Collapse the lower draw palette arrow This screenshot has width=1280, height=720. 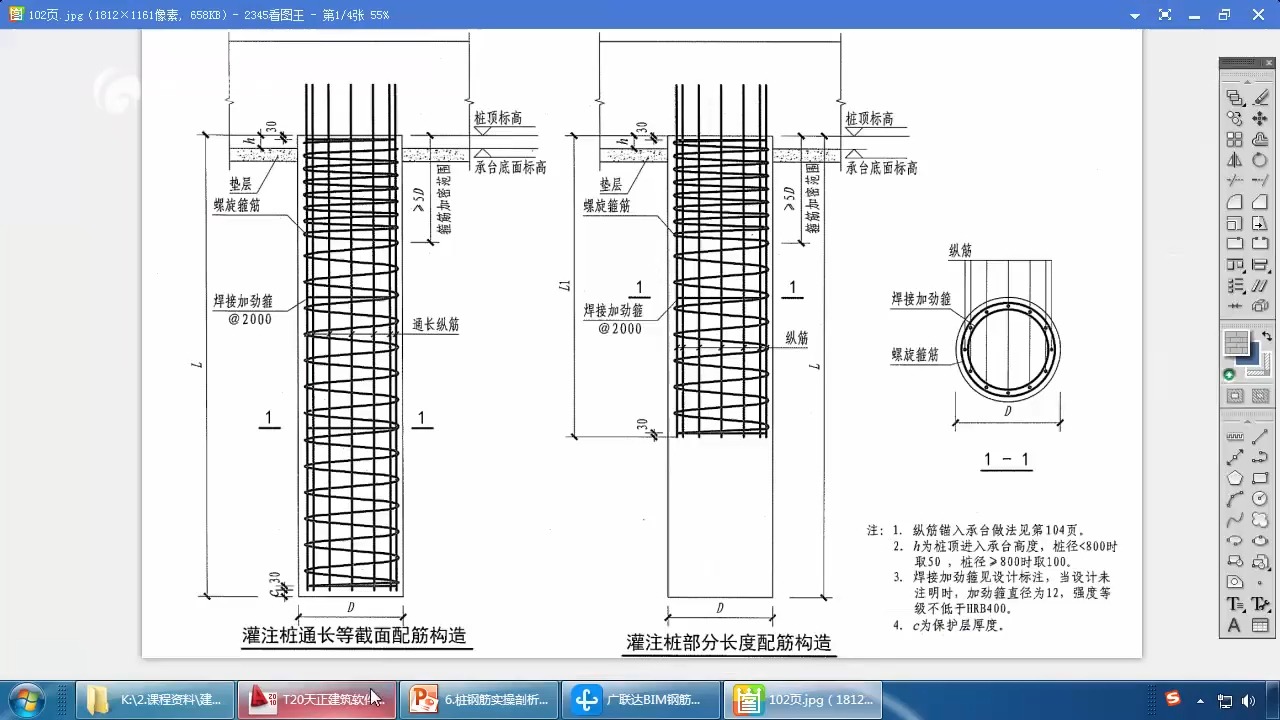tap(1248, 421)
